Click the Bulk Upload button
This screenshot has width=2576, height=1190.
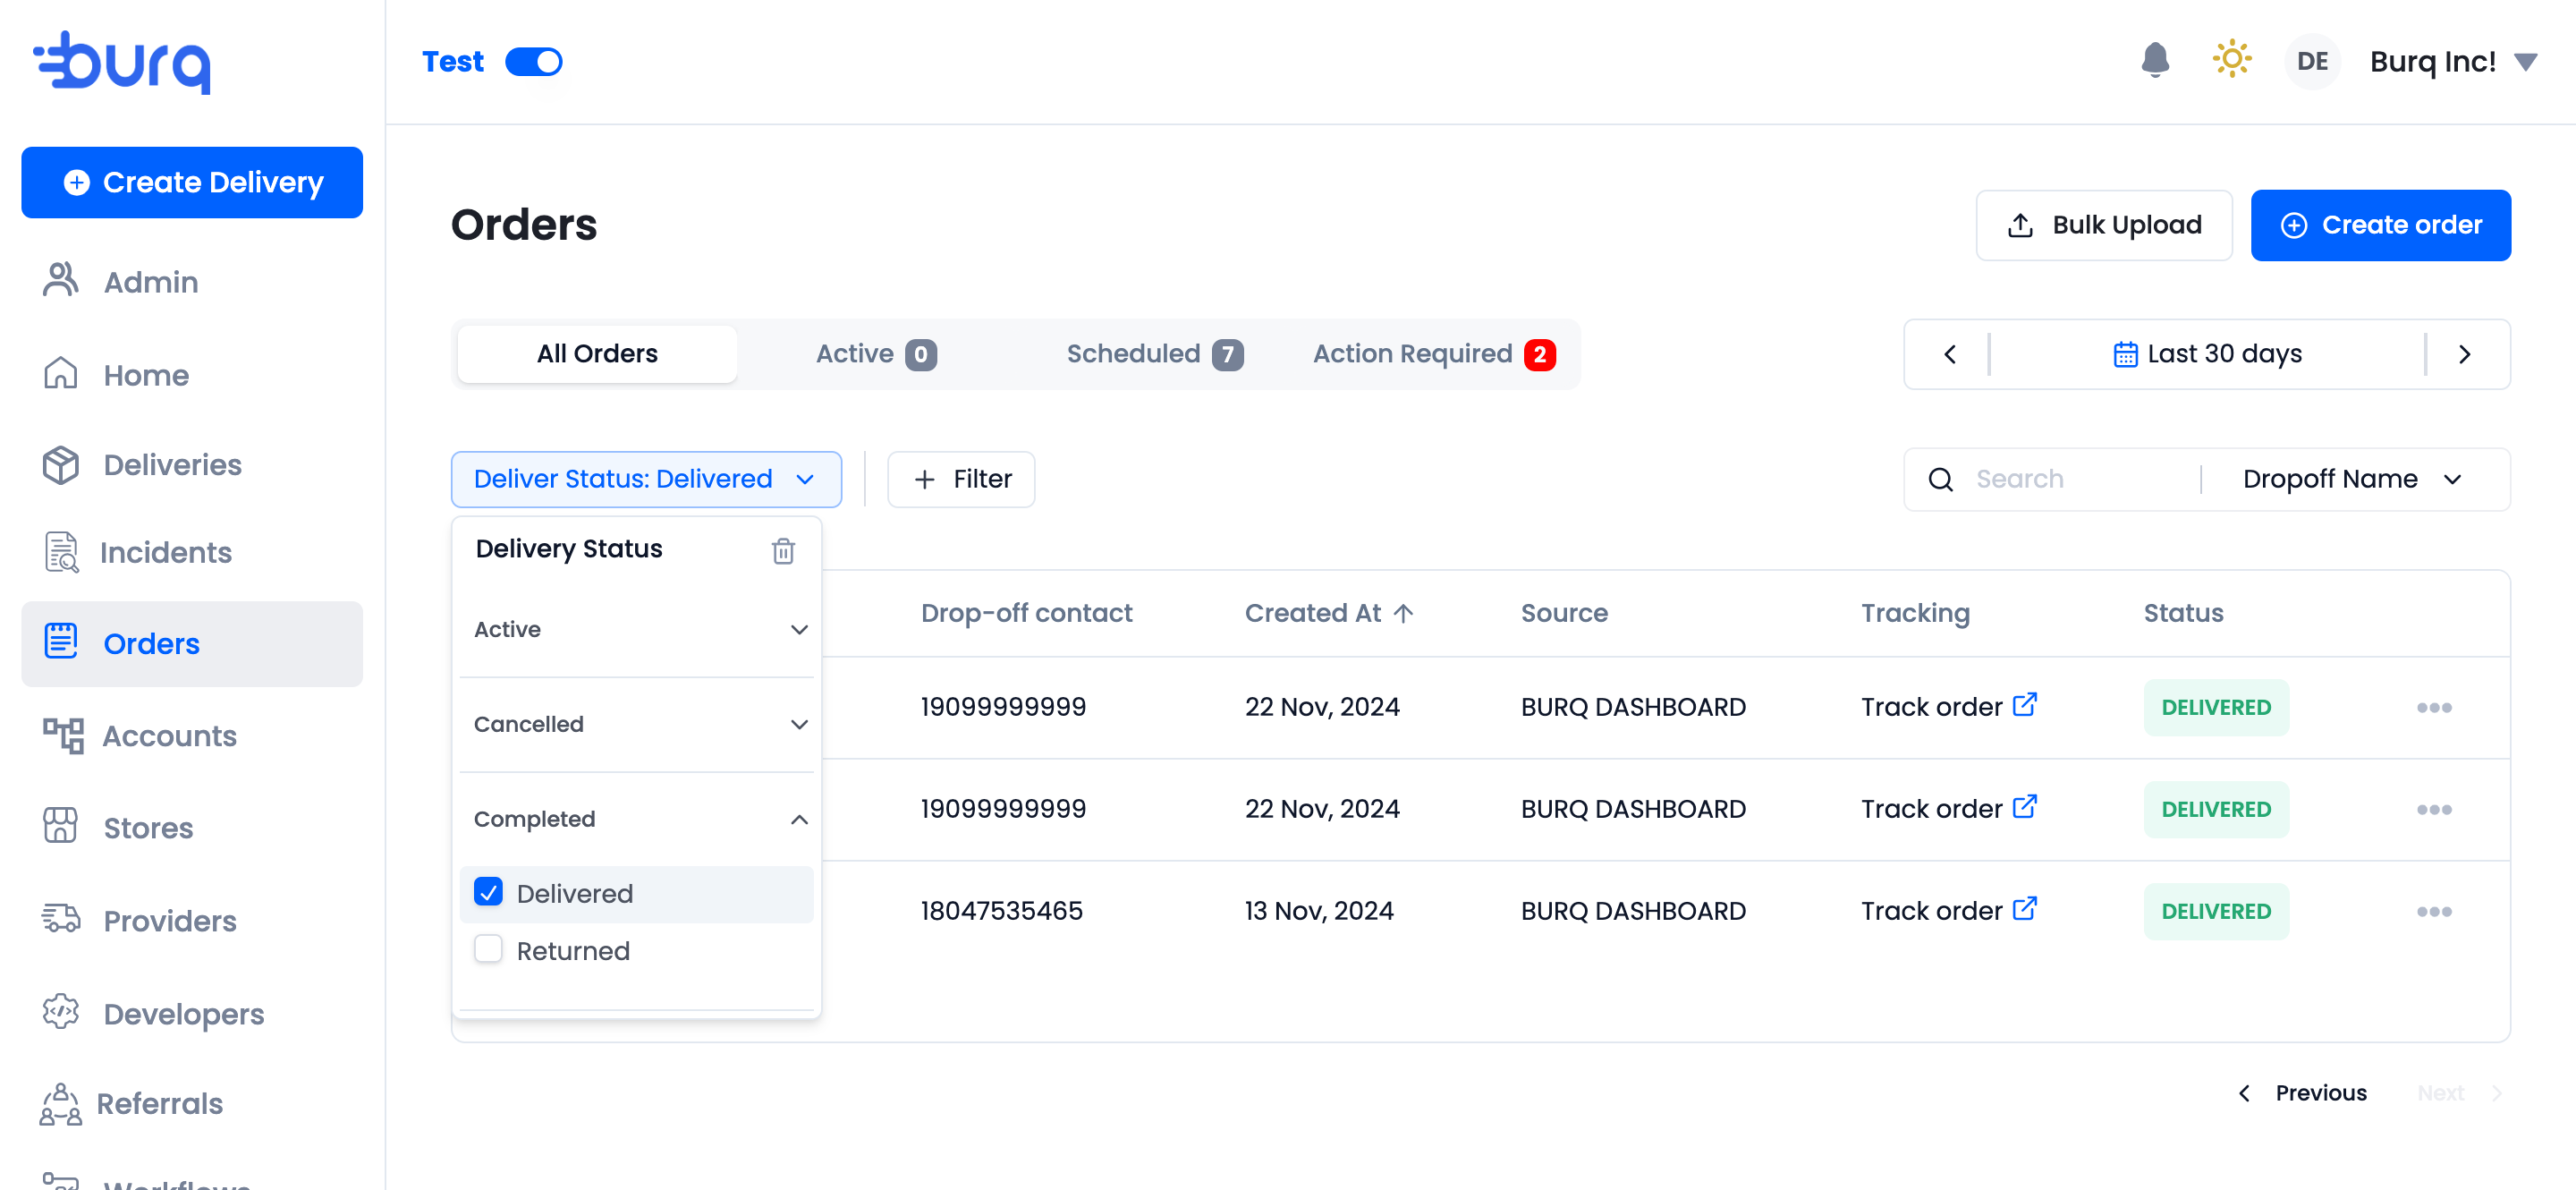point(2103,225)
